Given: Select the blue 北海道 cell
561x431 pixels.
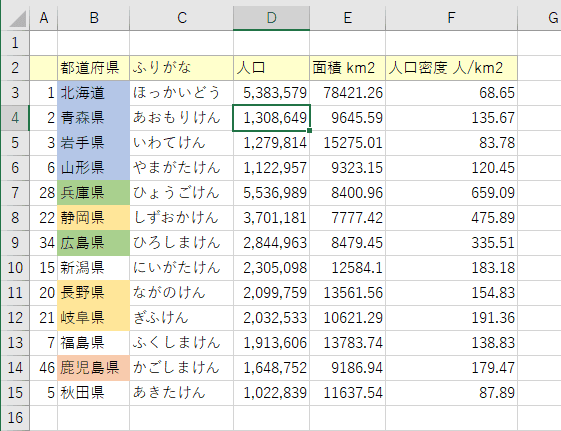Looking at the screenshot, I should tap(94, 93).
